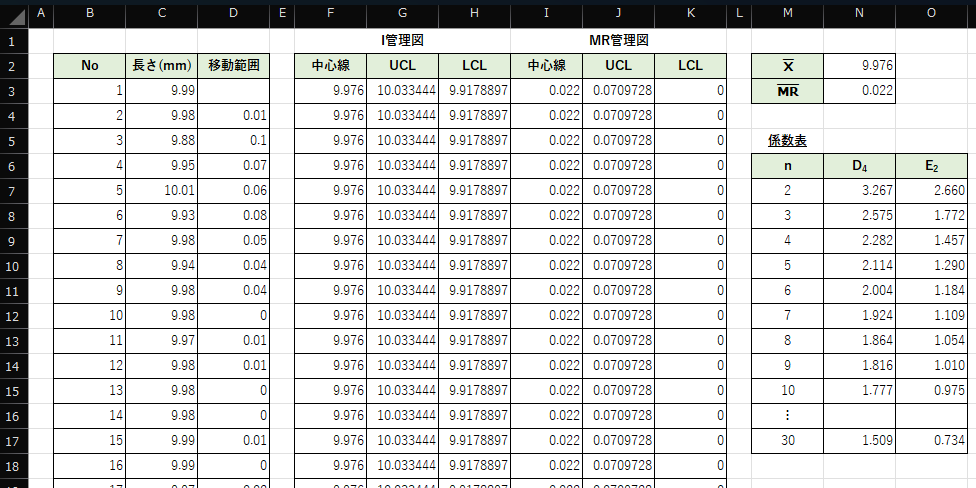Select cell H3 with 9.9178897
976x488 pixels.
click(x=474, y=92)
